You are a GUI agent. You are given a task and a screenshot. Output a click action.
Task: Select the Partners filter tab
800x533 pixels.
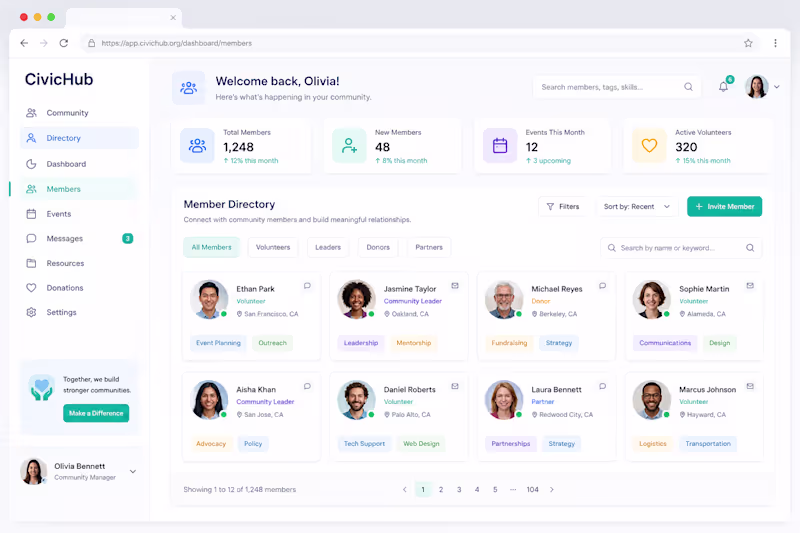[429, 247]
